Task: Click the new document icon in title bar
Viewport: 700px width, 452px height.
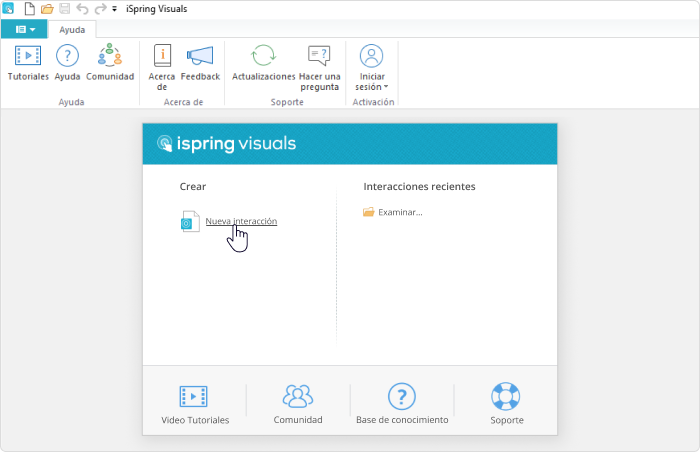Action: [x=29, y=8]
